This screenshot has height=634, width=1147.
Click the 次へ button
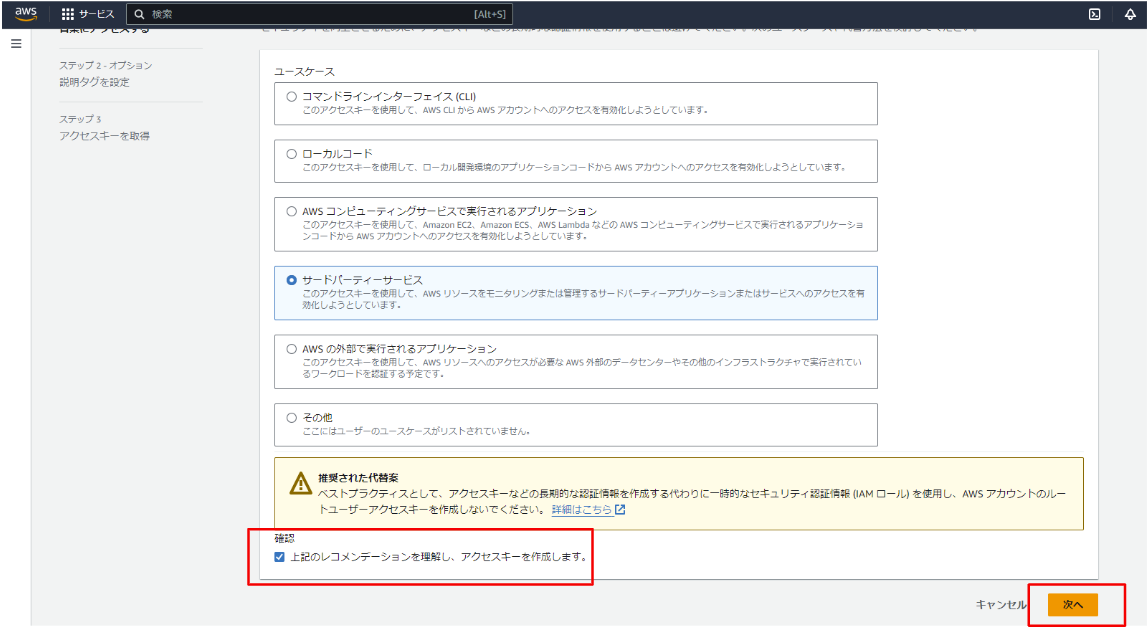pyautogui.click(x=1072, y=605)
